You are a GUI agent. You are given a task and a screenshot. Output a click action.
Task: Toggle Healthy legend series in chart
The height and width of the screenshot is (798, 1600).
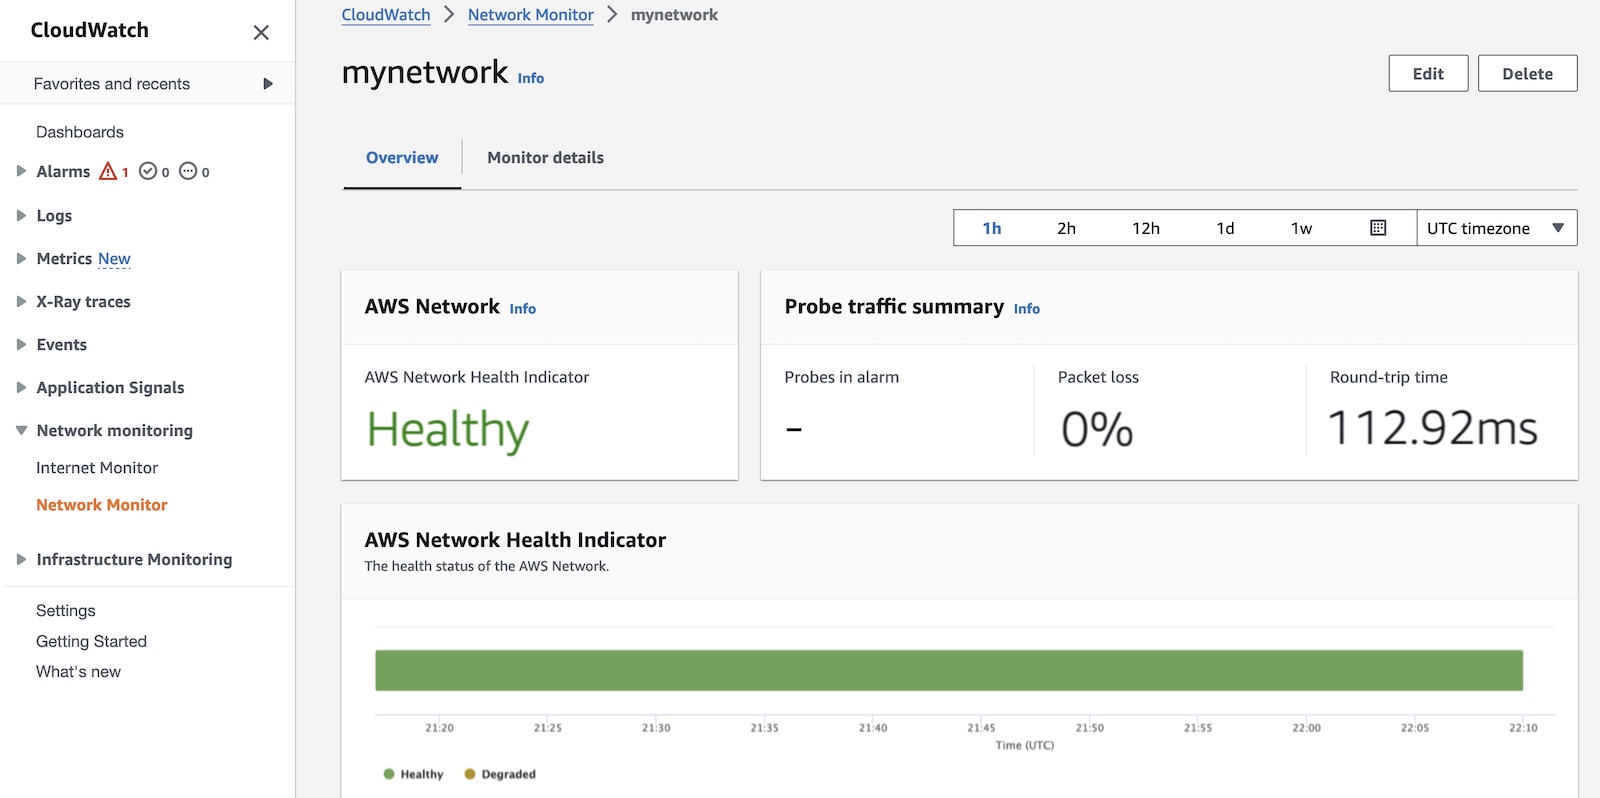(x=413, y=774)
